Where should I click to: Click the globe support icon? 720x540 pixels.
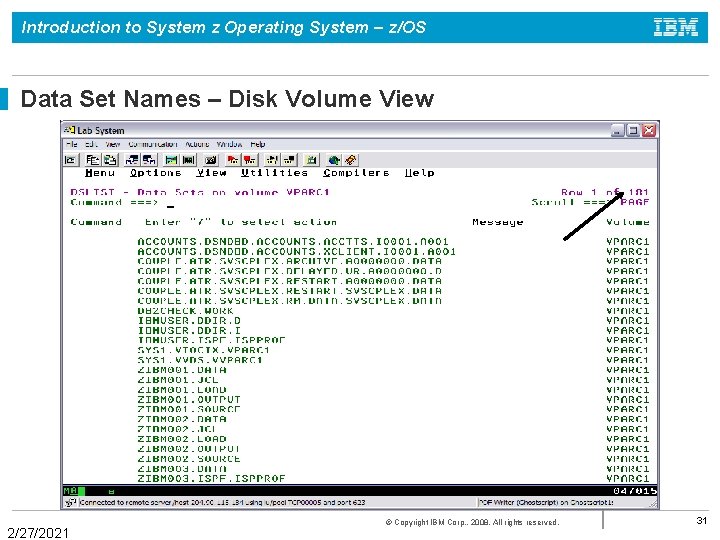click(334, 160)
